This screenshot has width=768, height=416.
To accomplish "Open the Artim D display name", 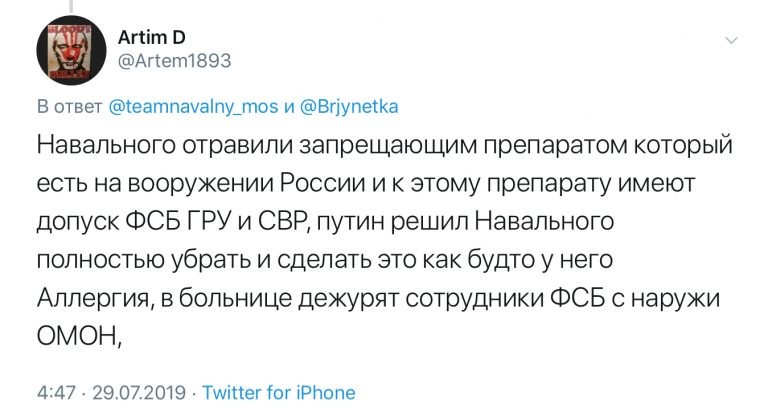I will point(161,37).
